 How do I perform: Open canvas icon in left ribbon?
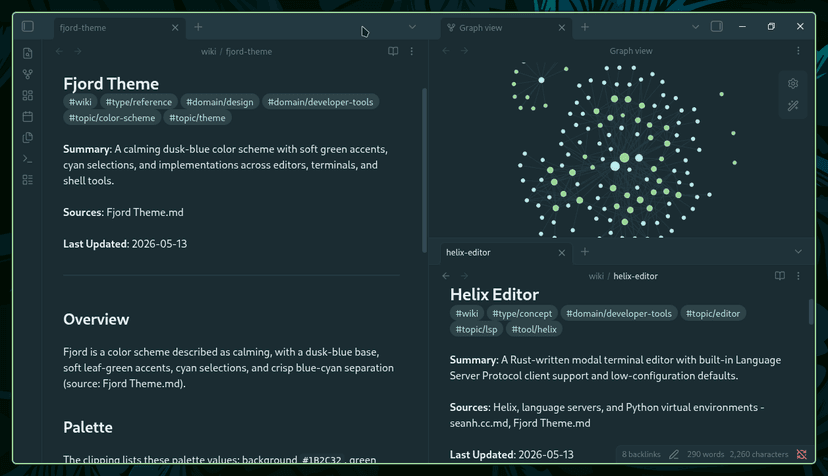pyautogui.click(x=28, y=96)
